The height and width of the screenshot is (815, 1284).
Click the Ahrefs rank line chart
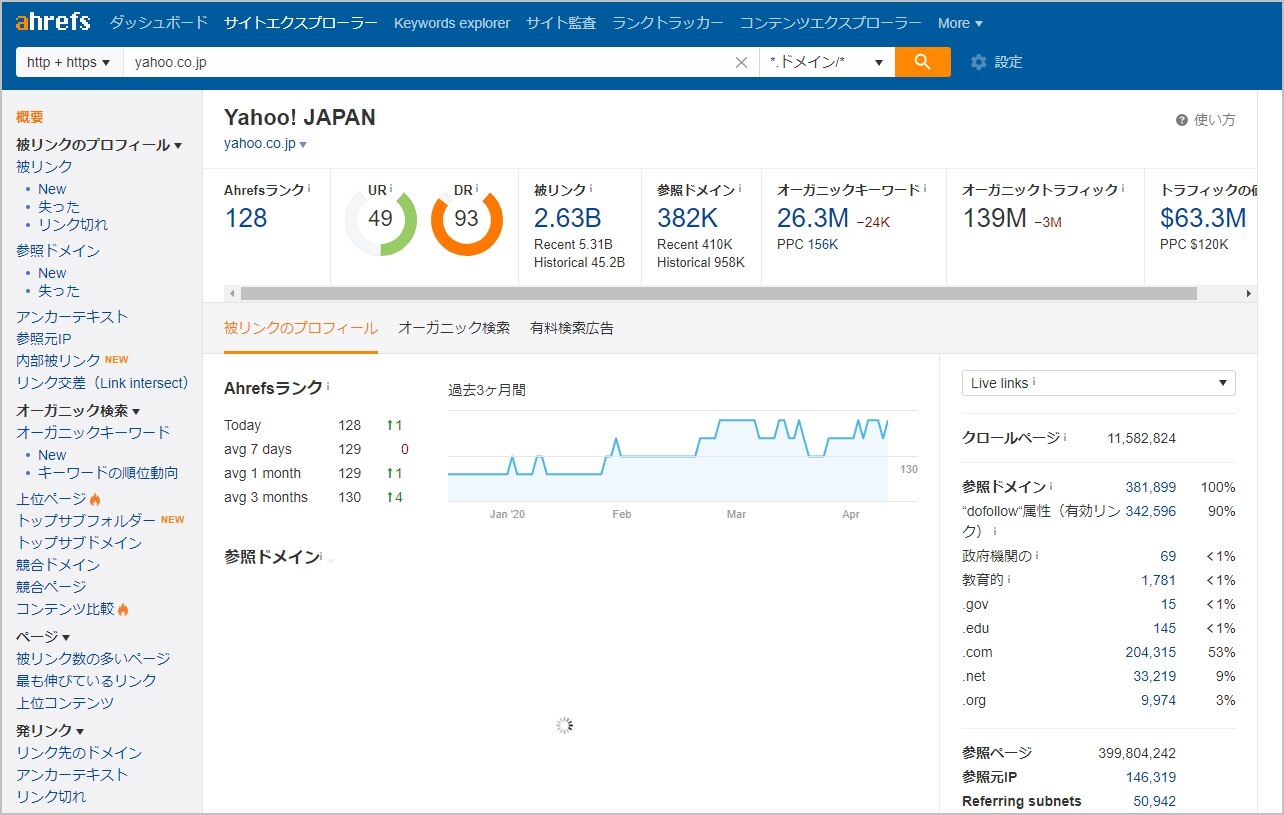[x=683, y=456]
